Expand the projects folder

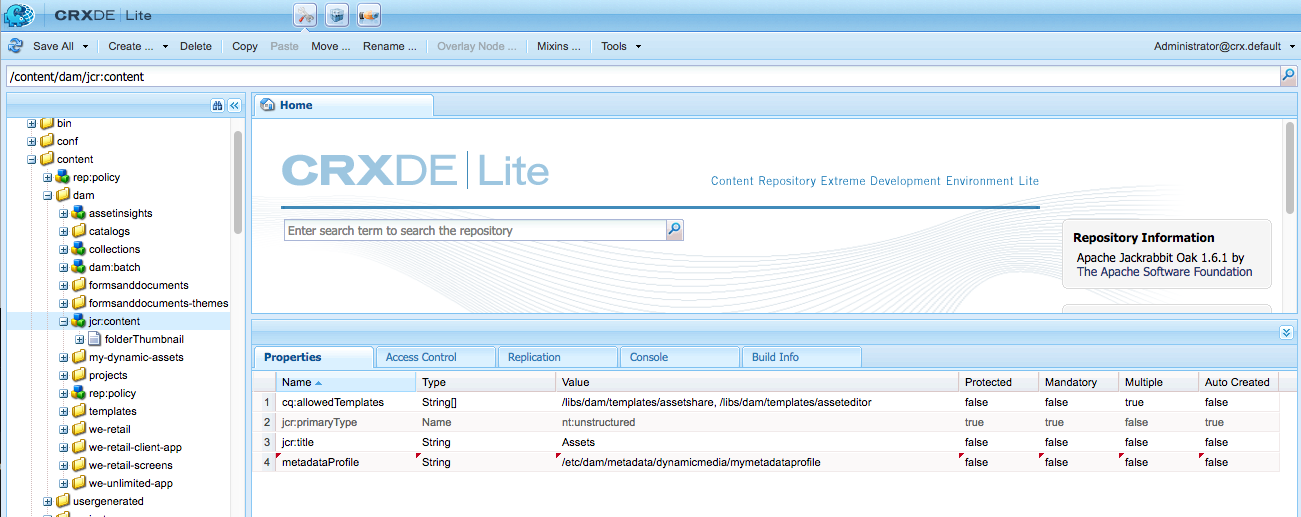[x=64, y=375]
